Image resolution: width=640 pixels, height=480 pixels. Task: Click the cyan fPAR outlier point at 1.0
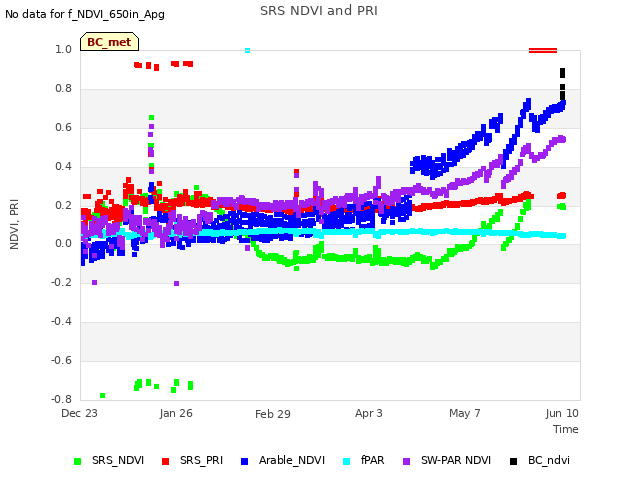pos(247,51)
